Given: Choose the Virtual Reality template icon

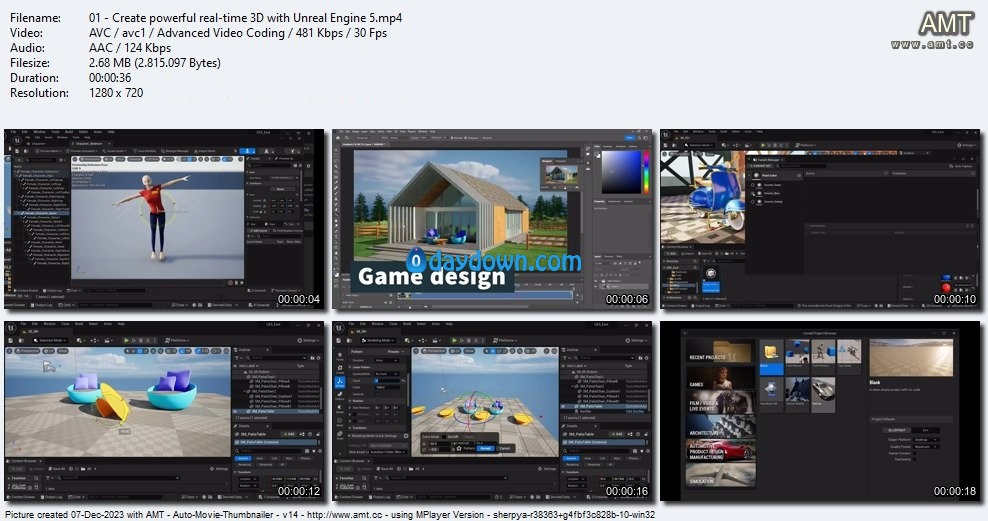Looking at the screenshot, I should [797, 390].
